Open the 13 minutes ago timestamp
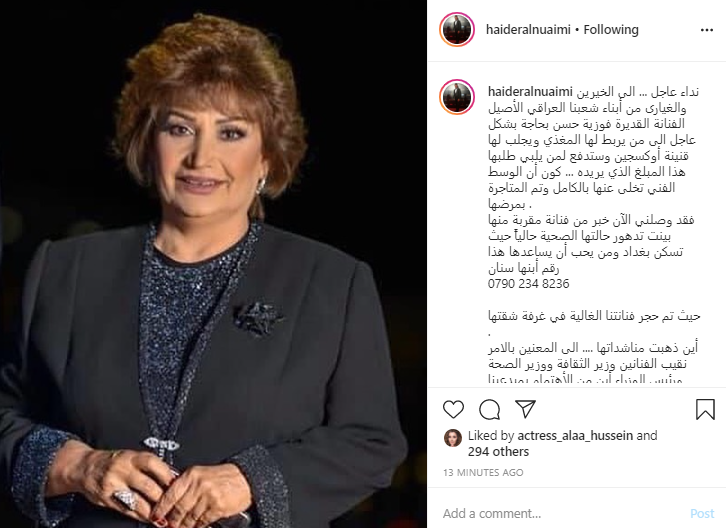The height and width of the screenshot is (528, 726). pos(483,472)
